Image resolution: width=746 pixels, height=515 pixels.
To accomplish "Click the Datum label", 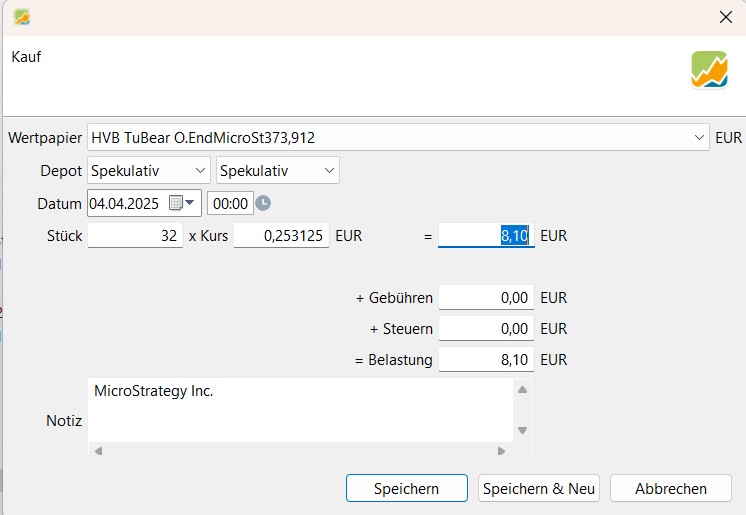I will pos(59,203).
